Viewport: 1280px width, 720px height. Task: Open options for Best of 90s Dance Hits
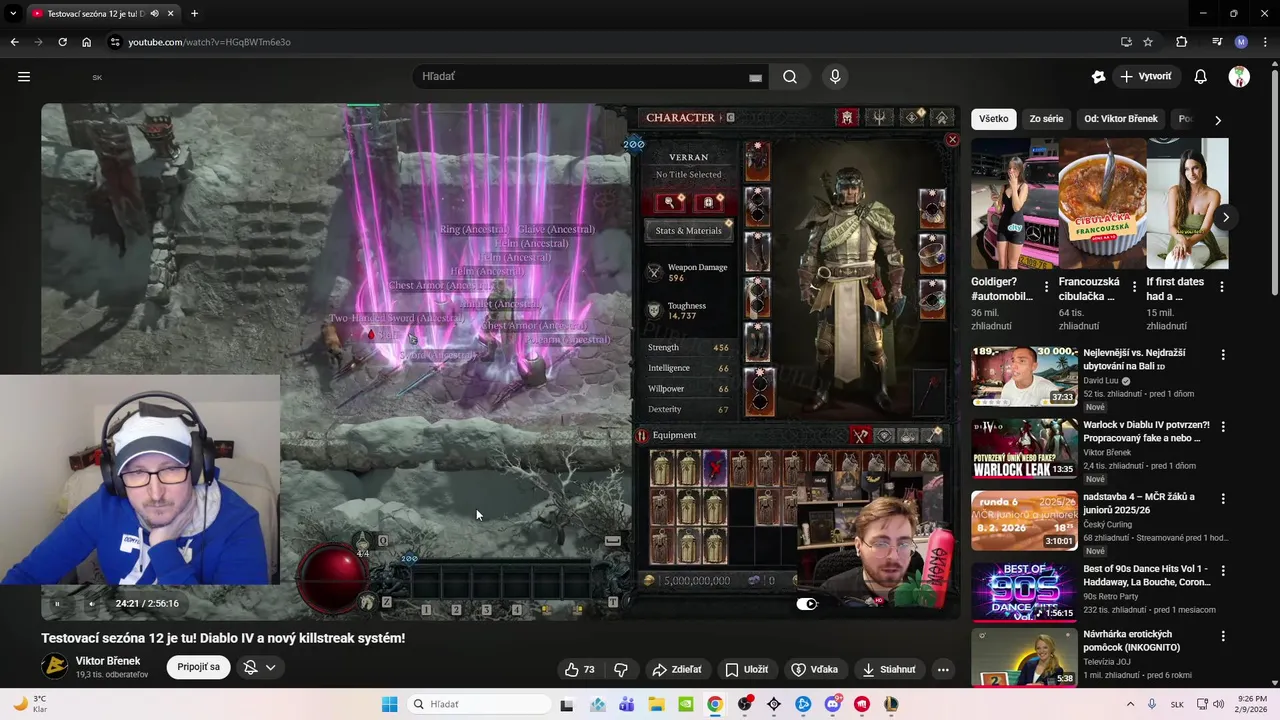point(1222,571)
